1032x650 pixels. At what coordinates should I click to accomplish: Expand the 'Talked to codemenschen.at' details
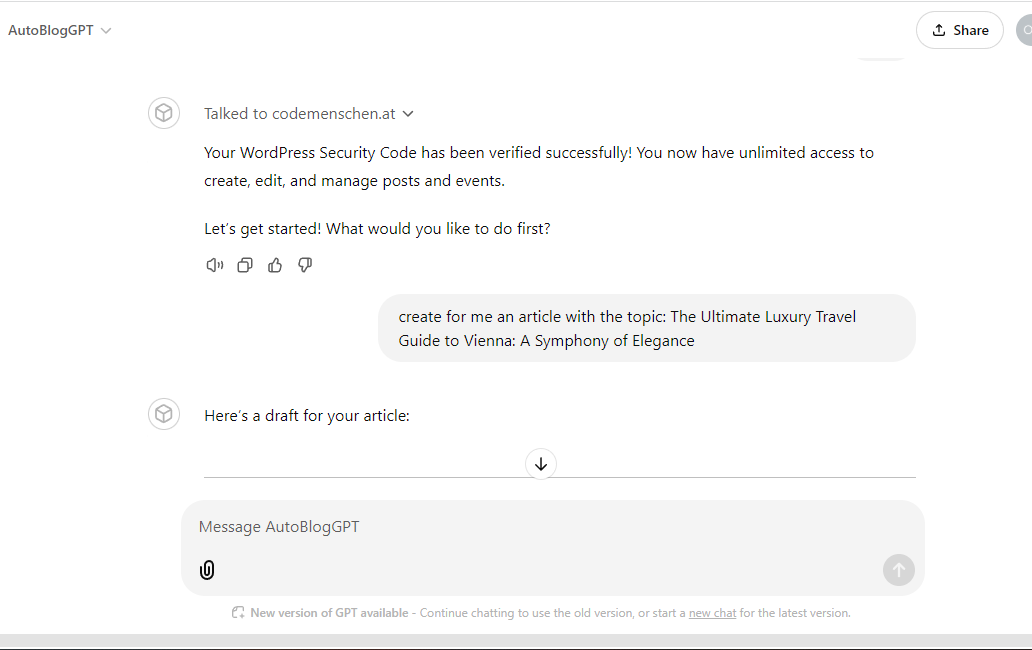click(309, 114)
